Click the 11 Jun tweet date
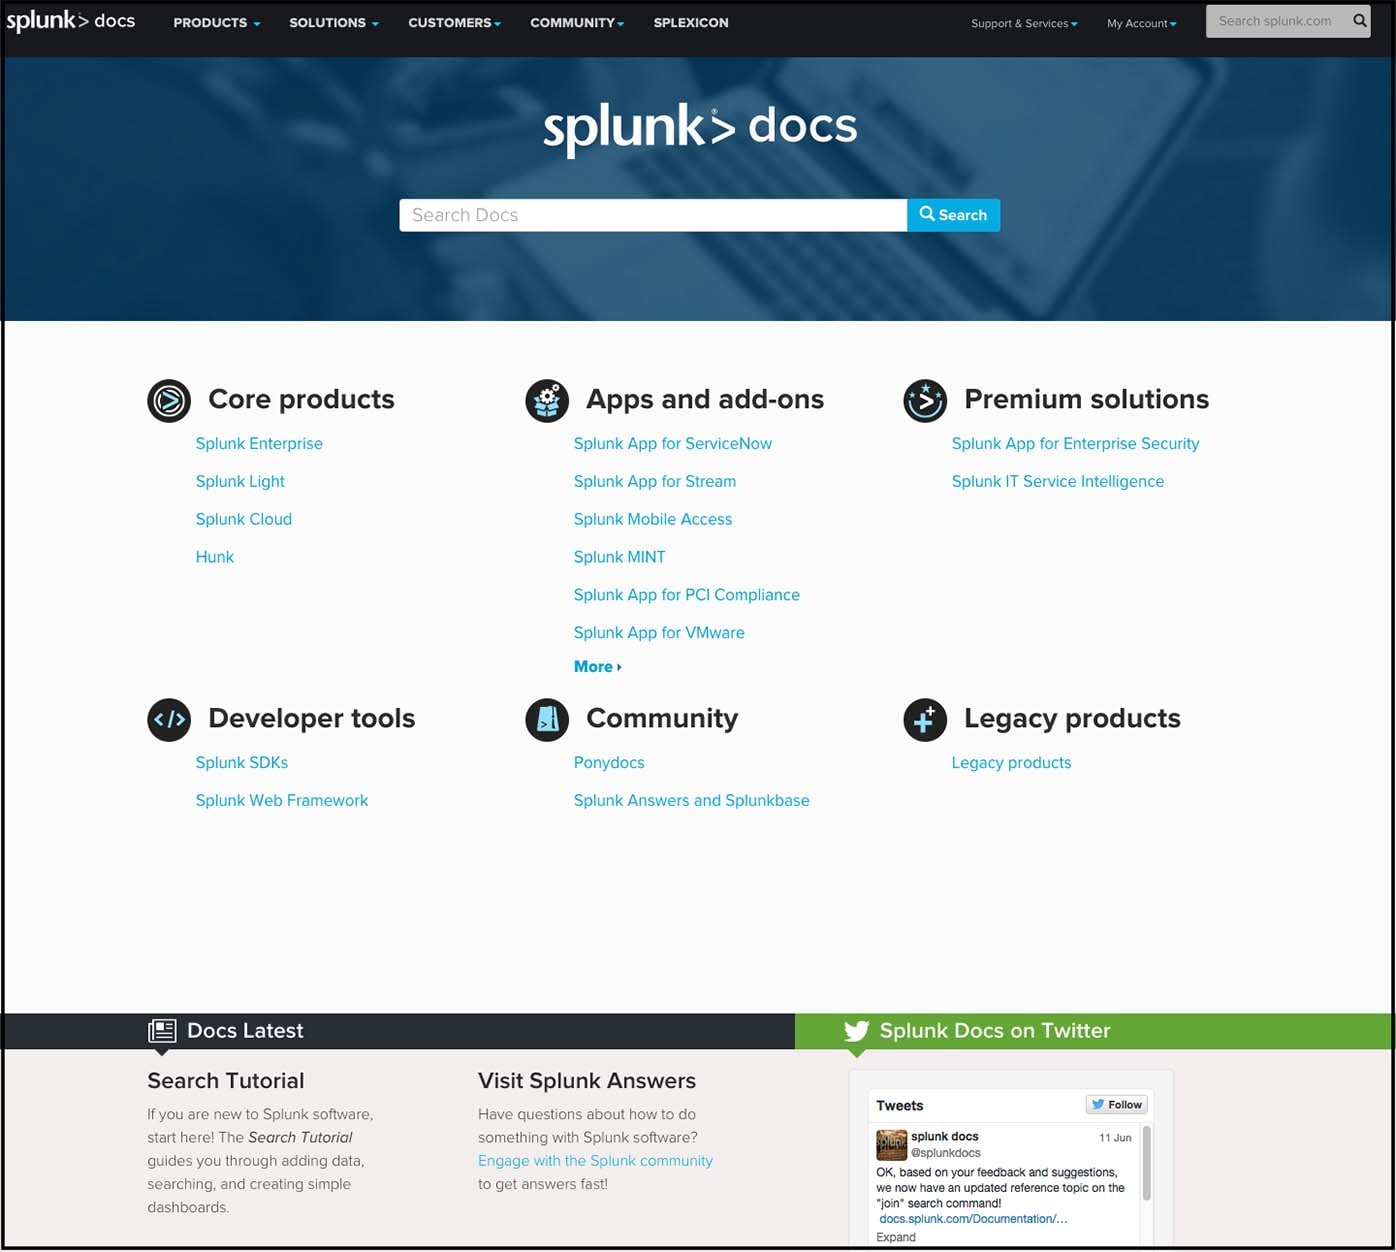 (1115, 1138)
